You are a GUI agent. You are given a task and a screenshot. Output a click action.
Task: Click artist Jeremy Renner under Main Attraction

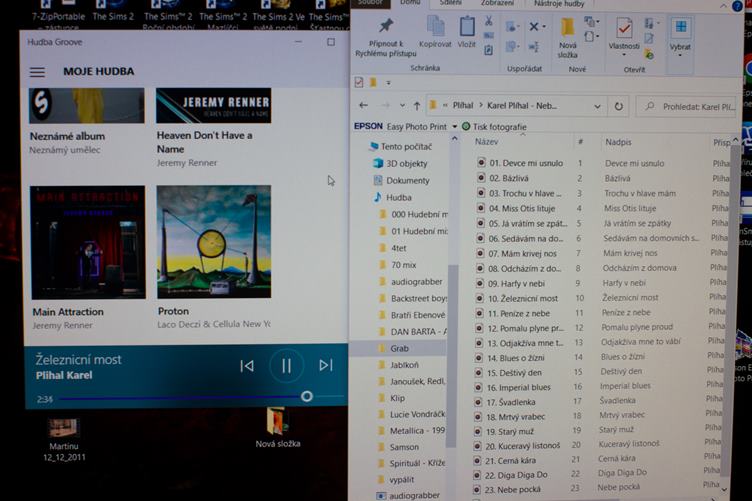point(62,326)
